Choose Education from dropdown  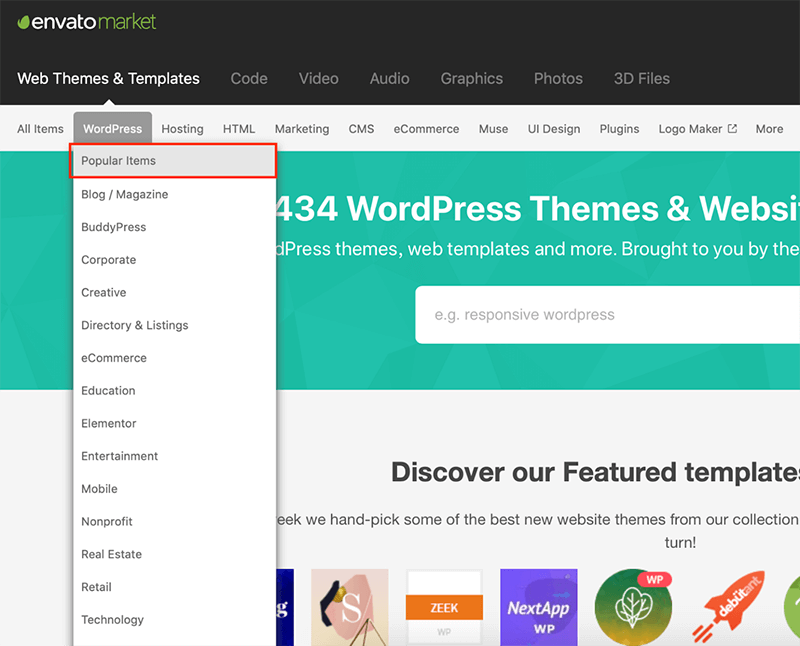(174, 390)
